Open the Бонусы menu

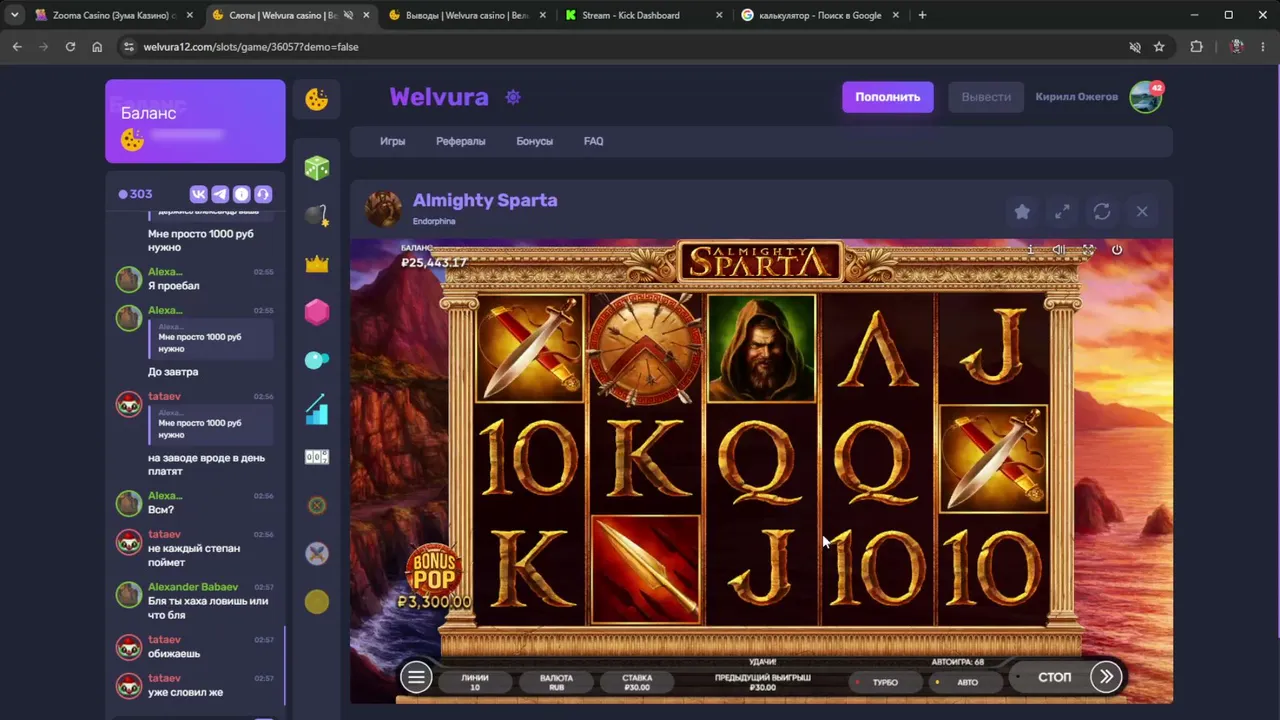[534, 141]
